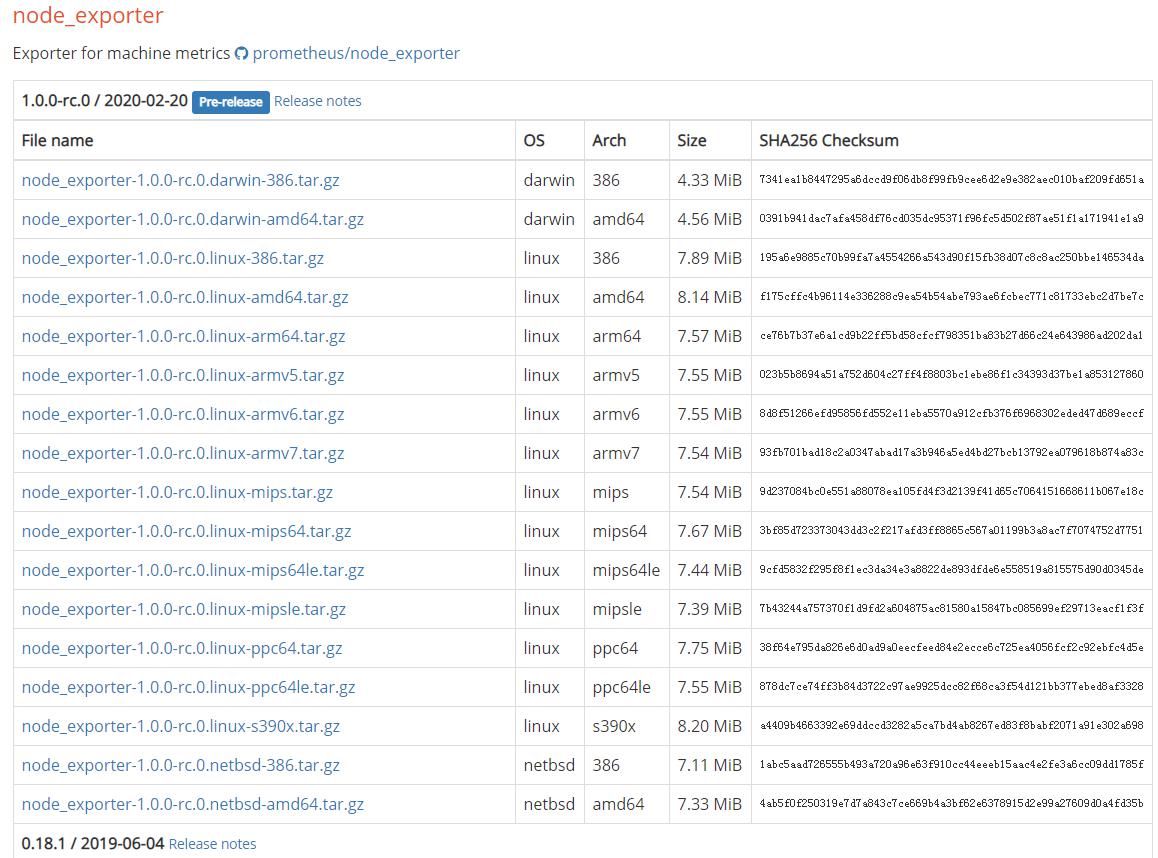1158x858 pixels.
Task: Open Release notes for 0.18.1
Action: [x=213, y=843]
